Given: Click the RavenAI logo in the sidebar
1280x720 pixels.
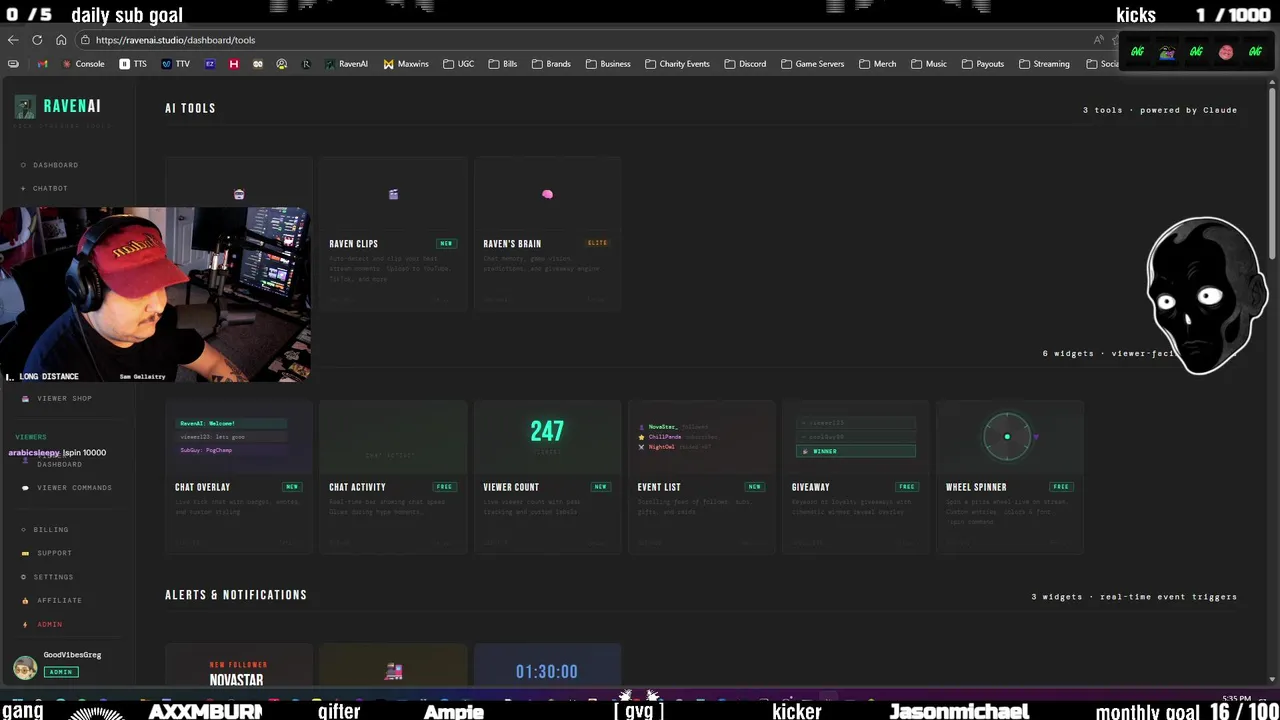Looking at the screenshot, I should 58,107.
